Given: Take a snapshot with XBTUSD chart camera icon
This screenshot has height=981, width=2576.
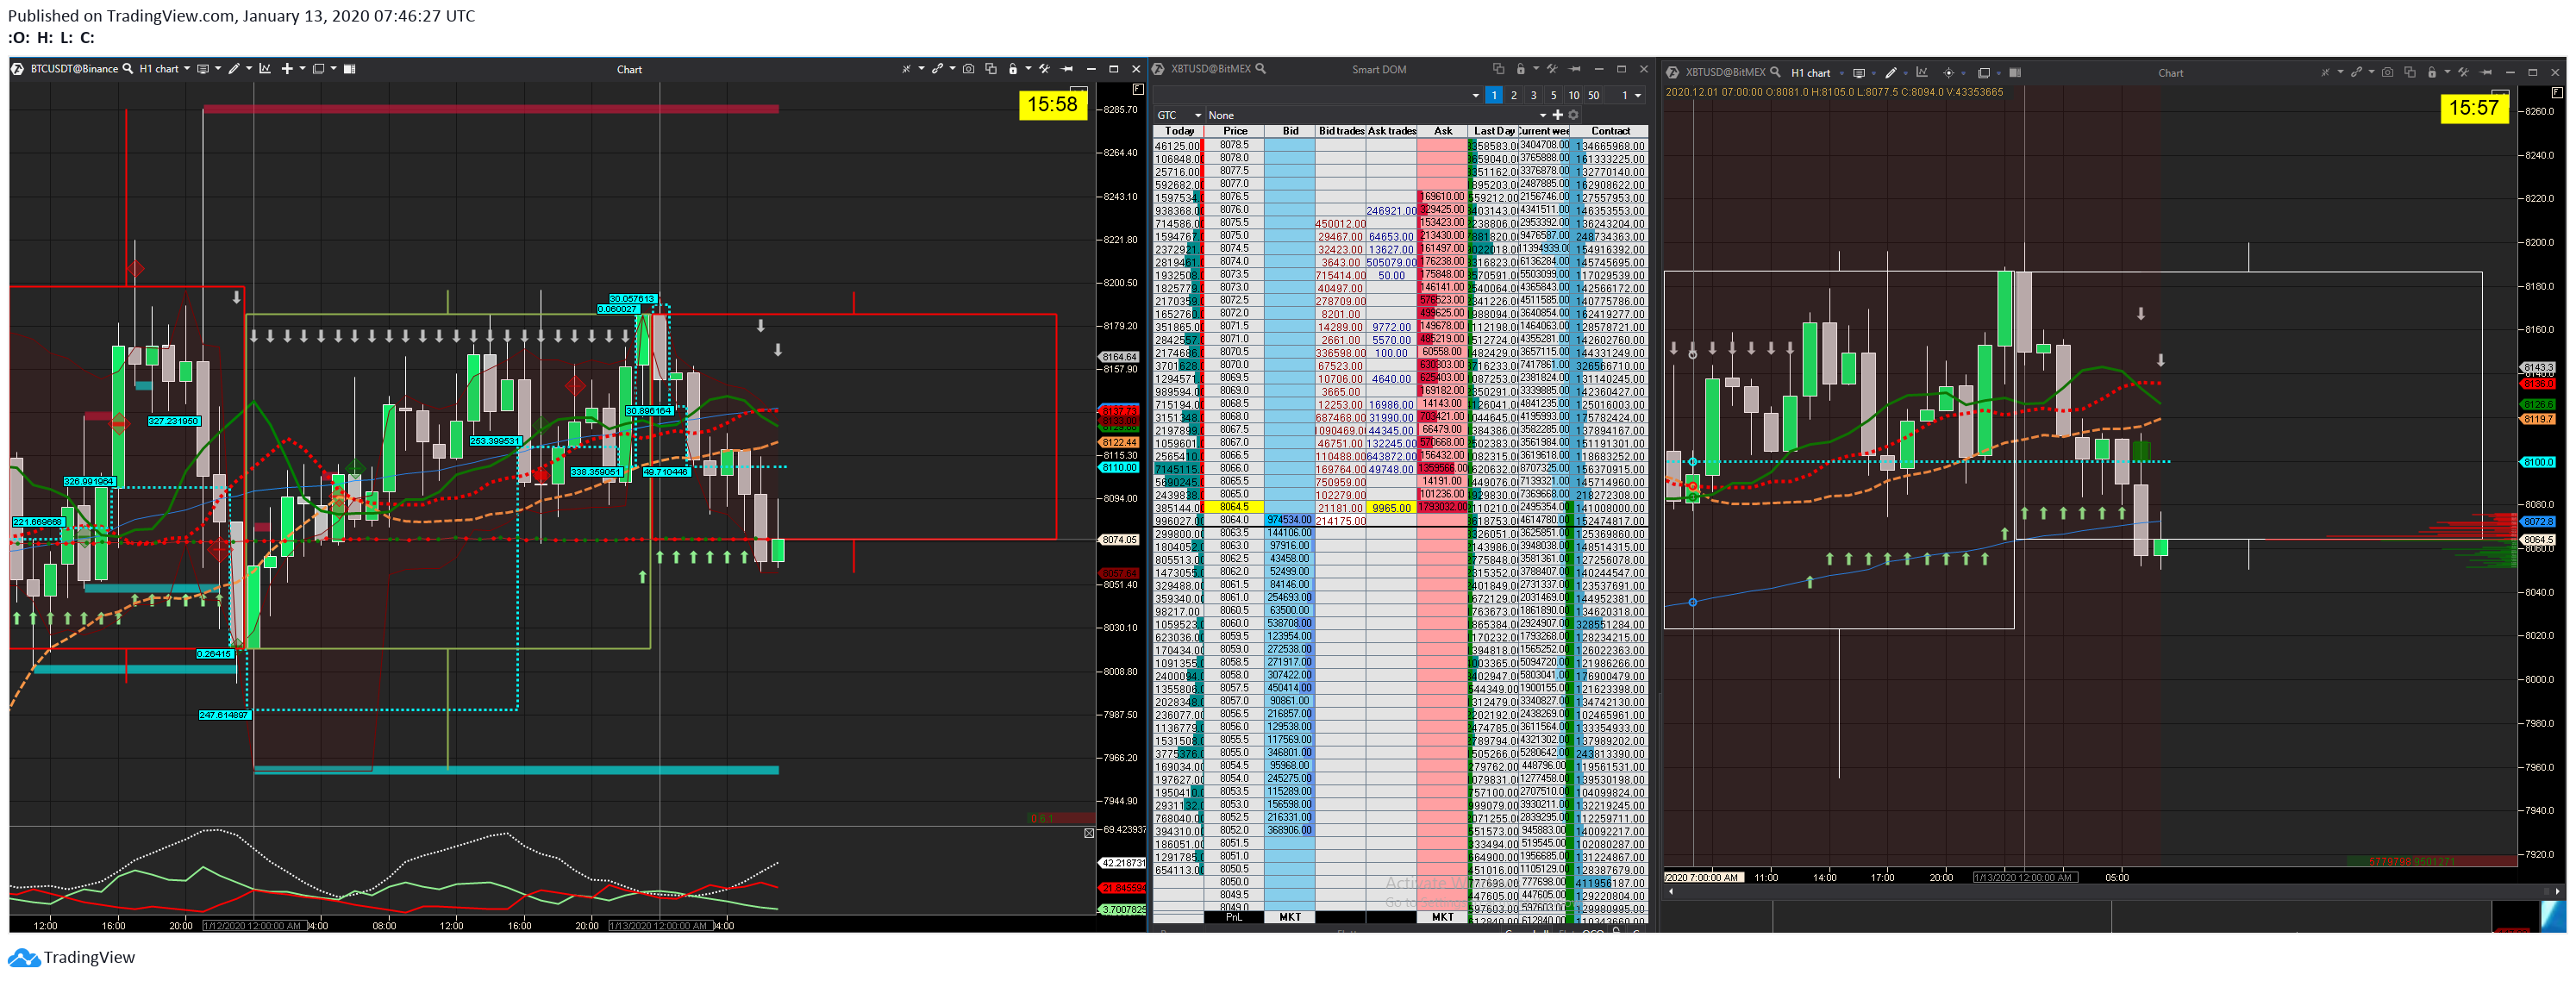Looking at the screenshot, I should [x=2388, y=72].
